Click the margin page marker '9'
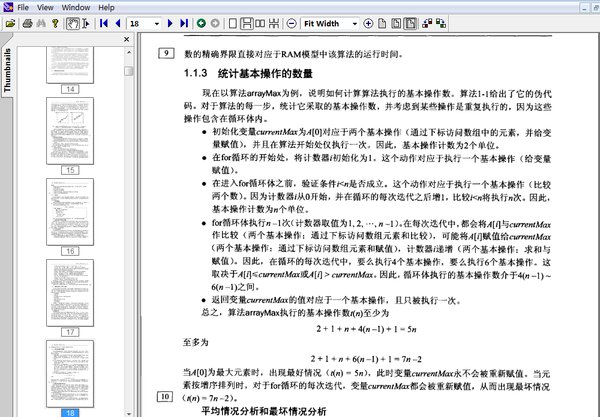Viewport: 600px width, 417px height. point(166,53)
